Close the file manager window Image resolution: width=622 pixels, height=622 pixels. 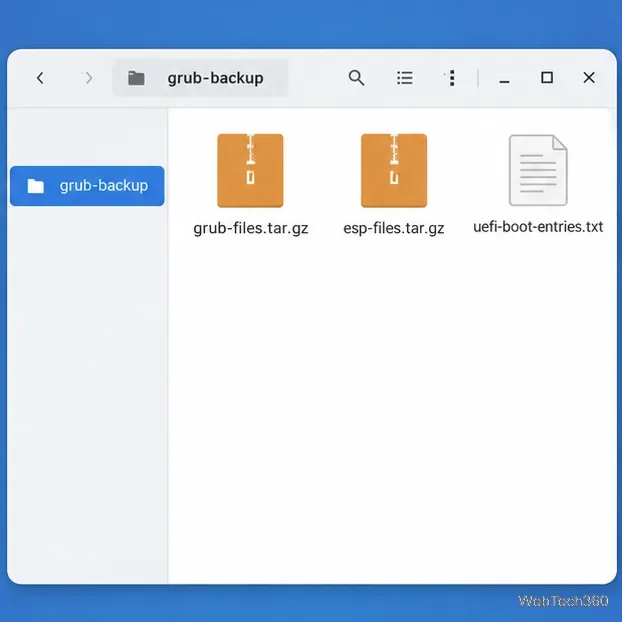(x=589, y=77)
